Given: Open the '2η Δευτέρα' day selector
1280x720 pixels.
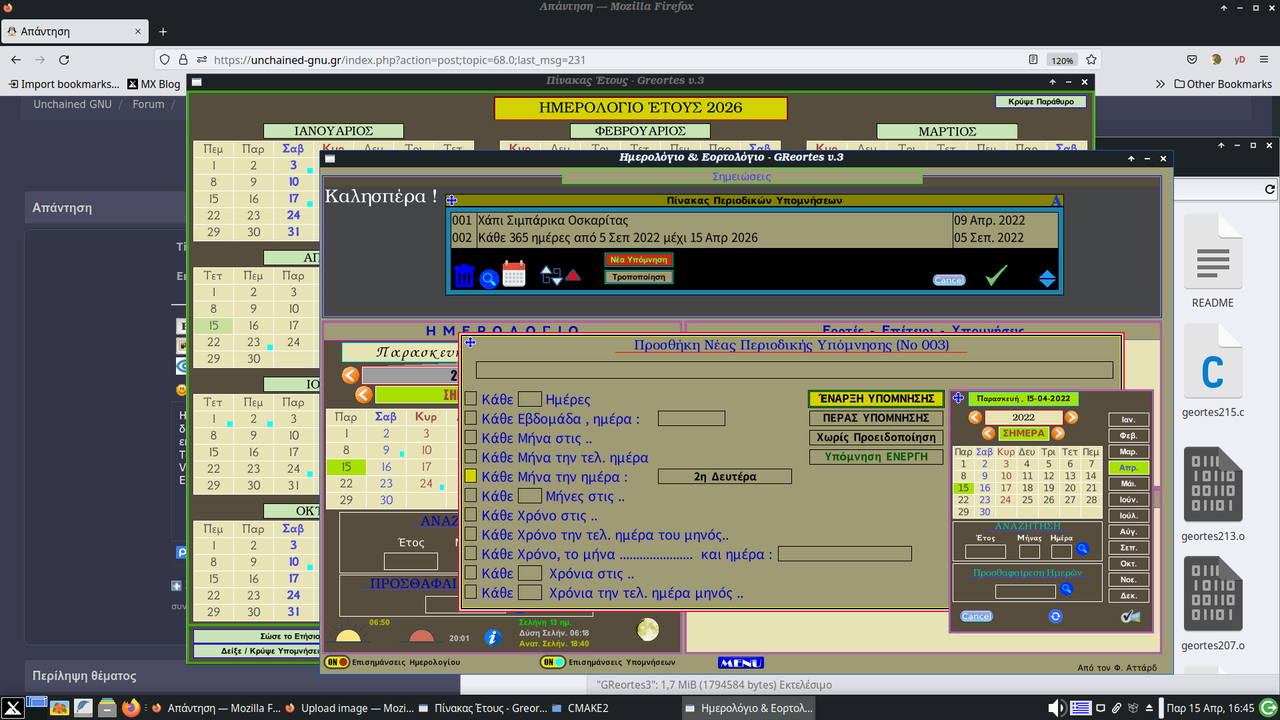Looking at the screenshot, I should tap(724, 477).
